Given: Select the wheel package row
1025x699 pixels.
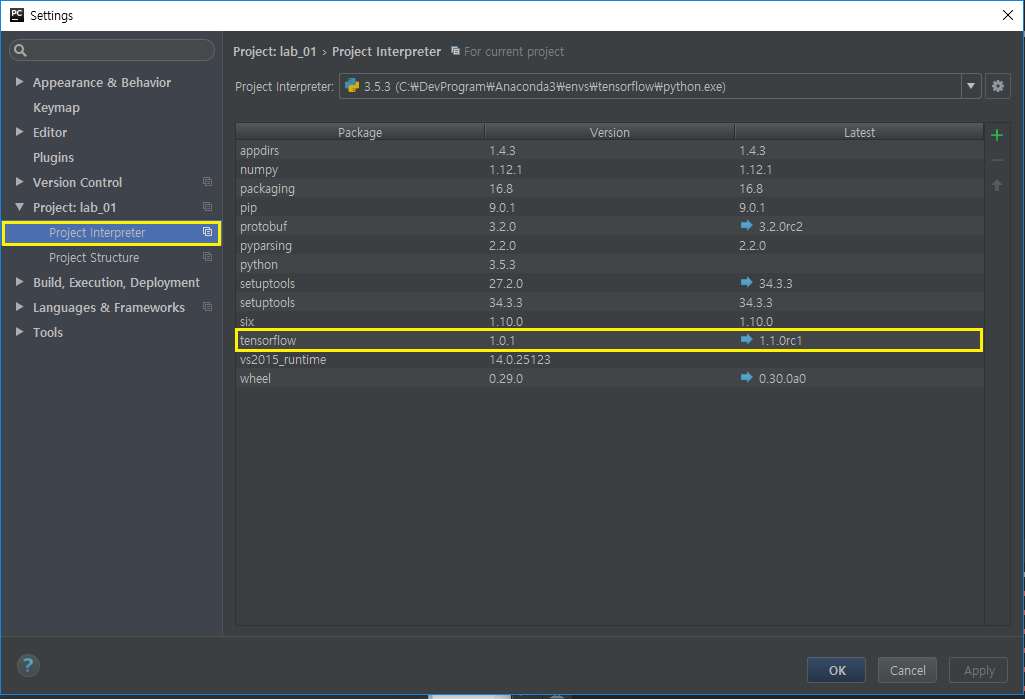Looking at the screenshot, I should (x=609, y=378).
